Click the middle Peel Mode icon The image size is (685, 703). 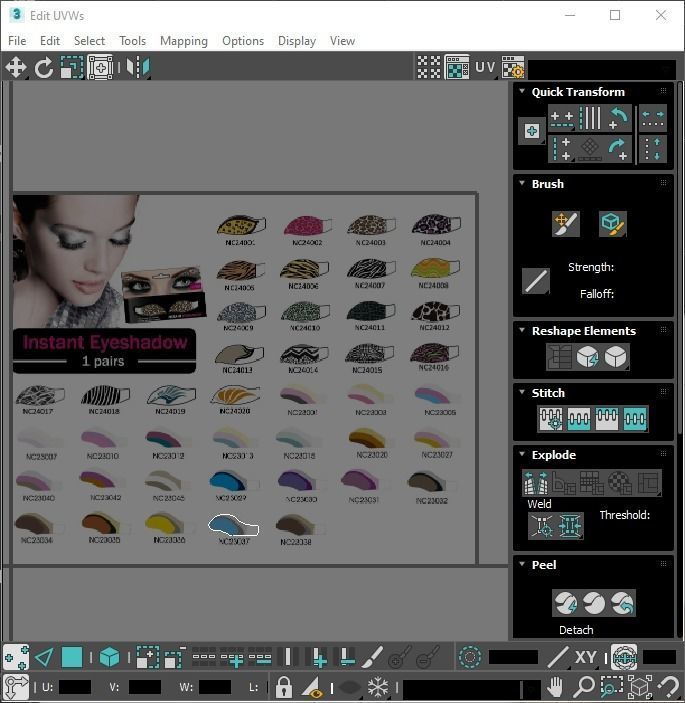594,603
